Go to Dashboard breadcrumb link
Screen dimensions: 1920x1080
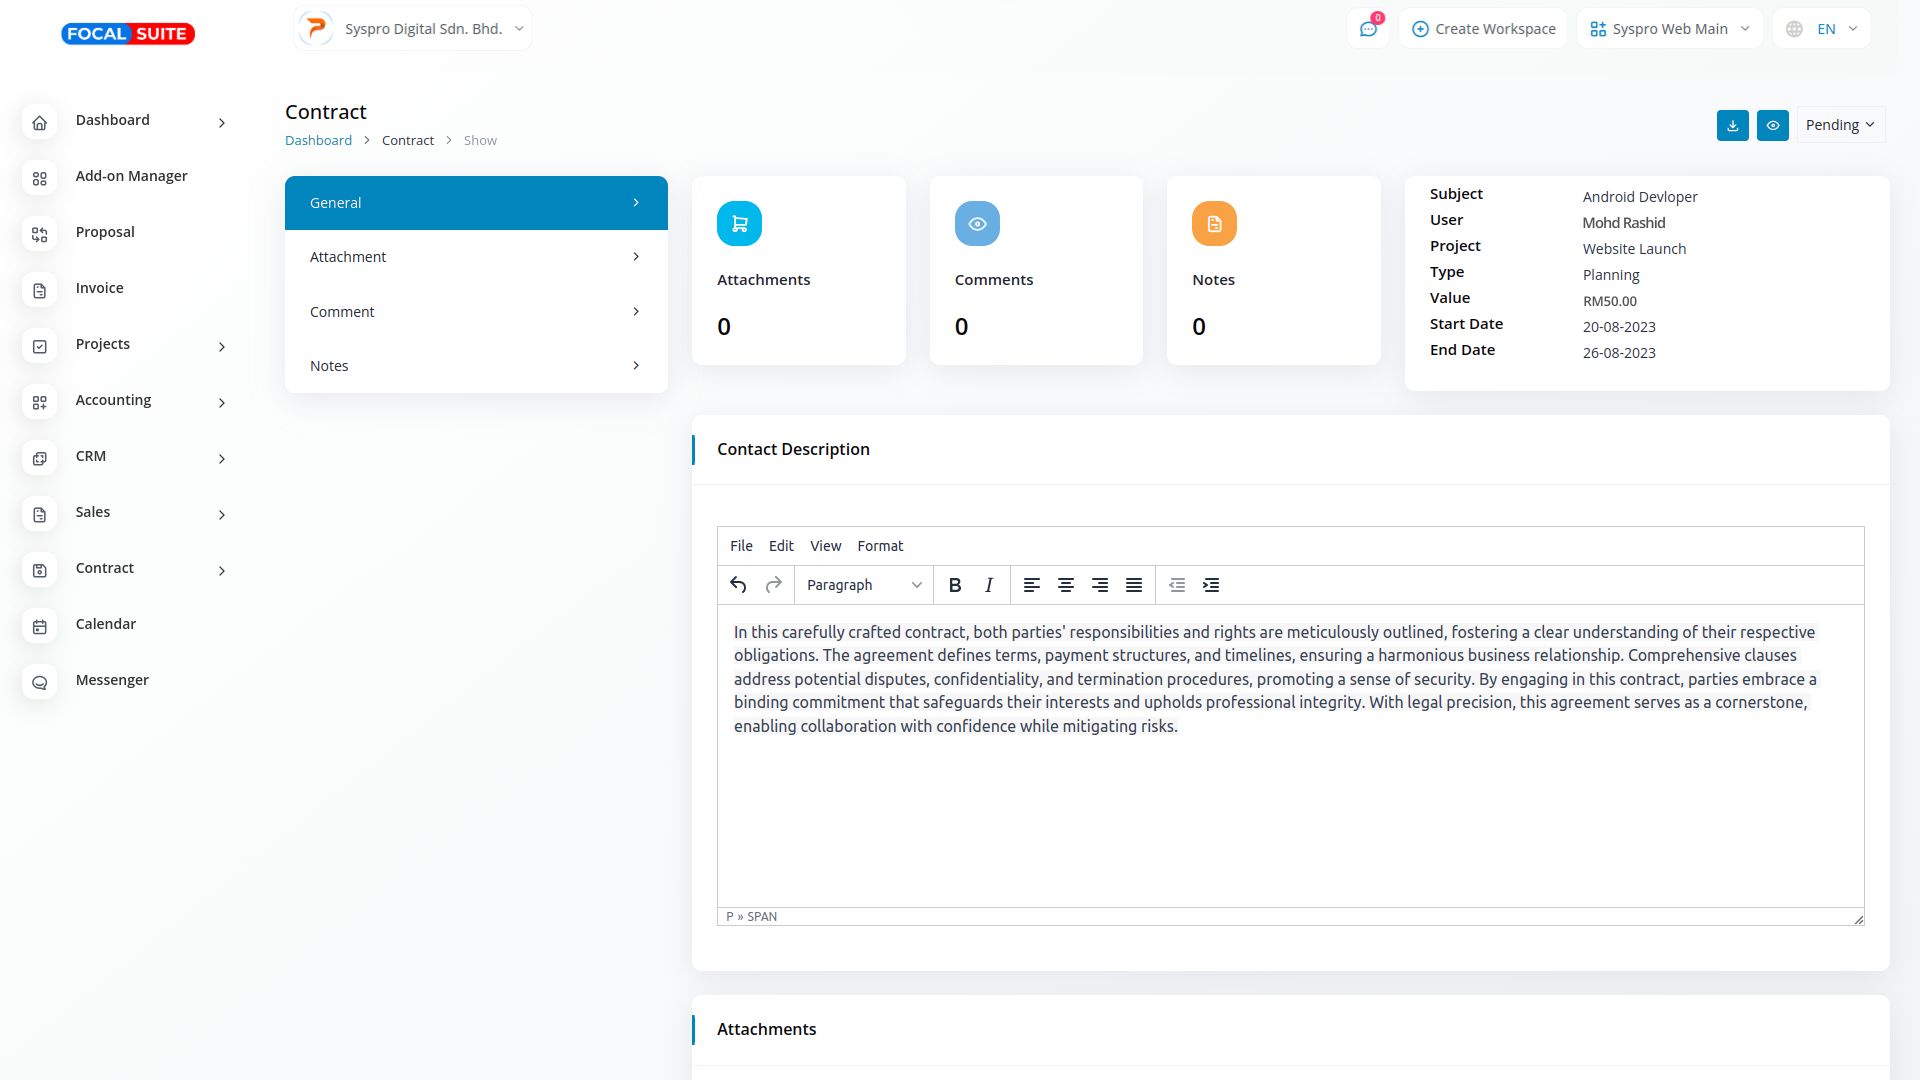point(318,140)
